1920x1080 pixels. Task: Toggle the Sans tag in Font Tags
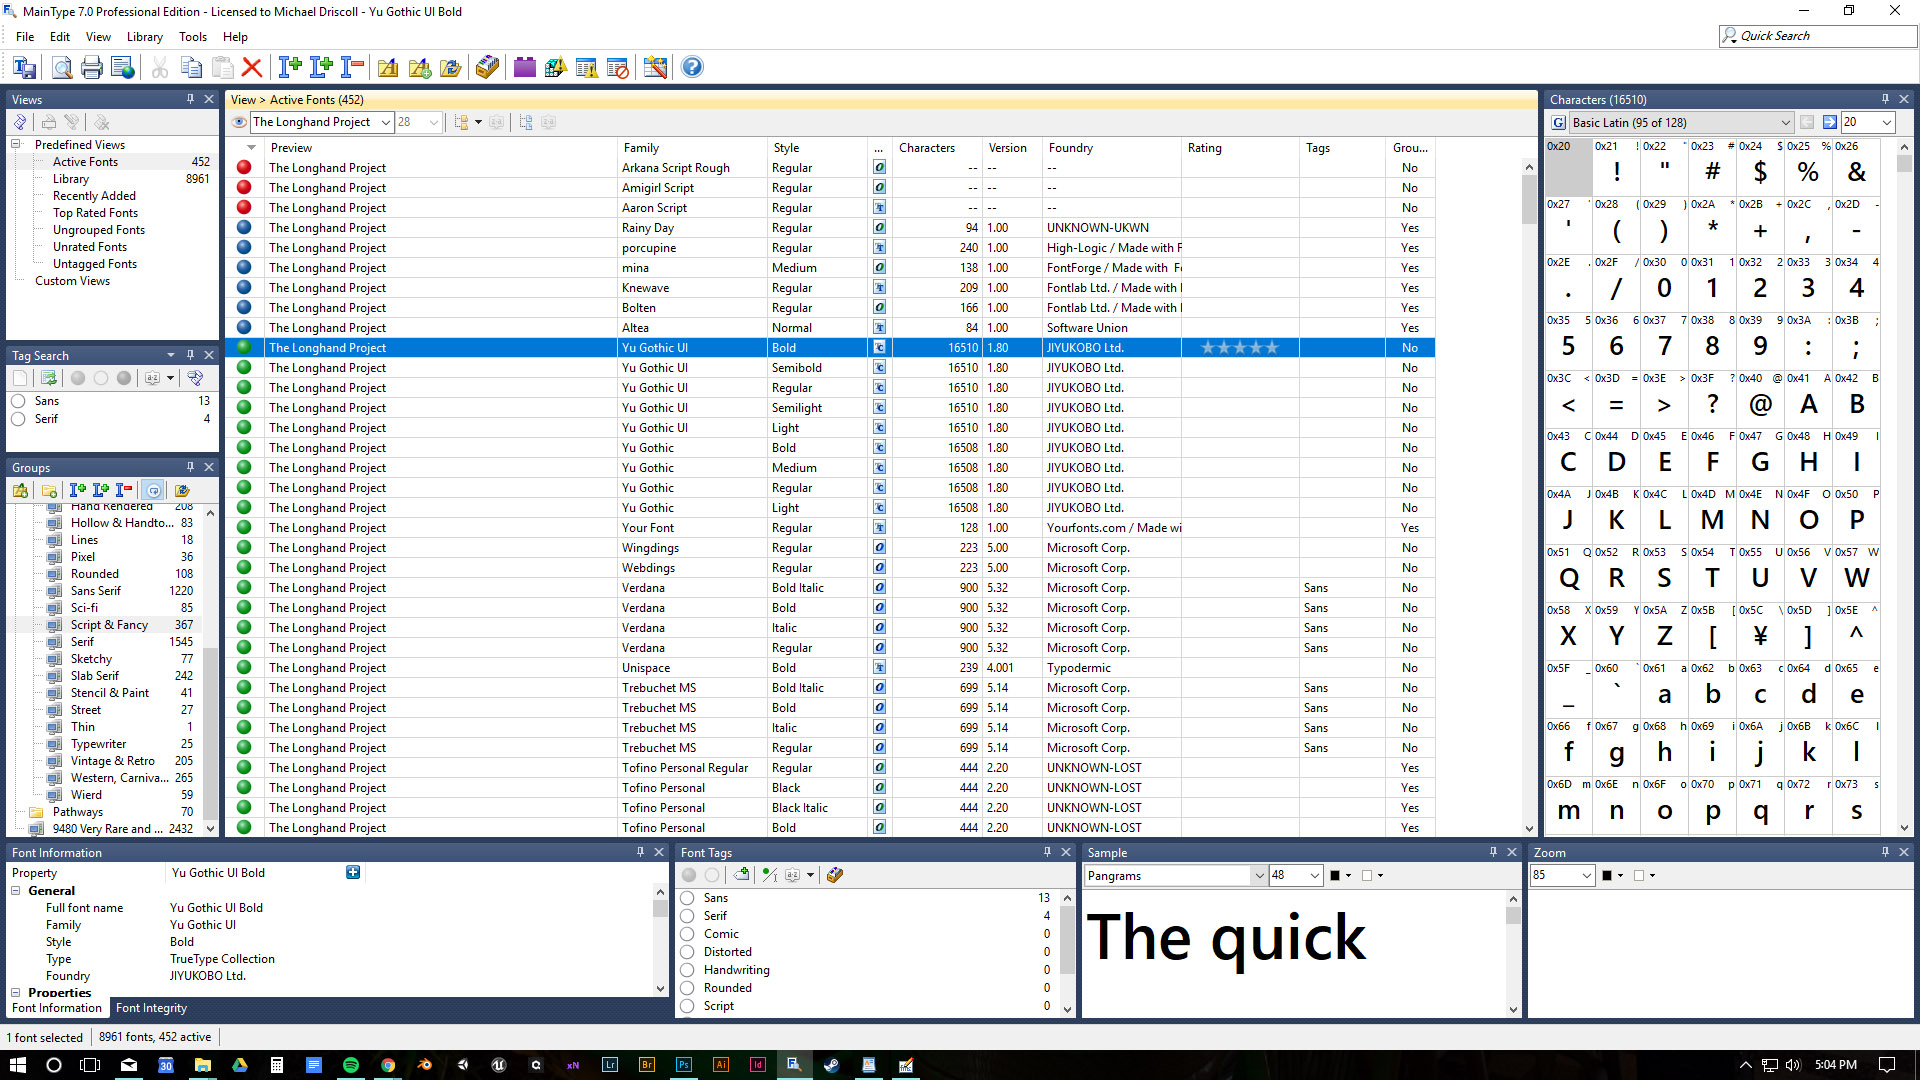click(687, 898)
